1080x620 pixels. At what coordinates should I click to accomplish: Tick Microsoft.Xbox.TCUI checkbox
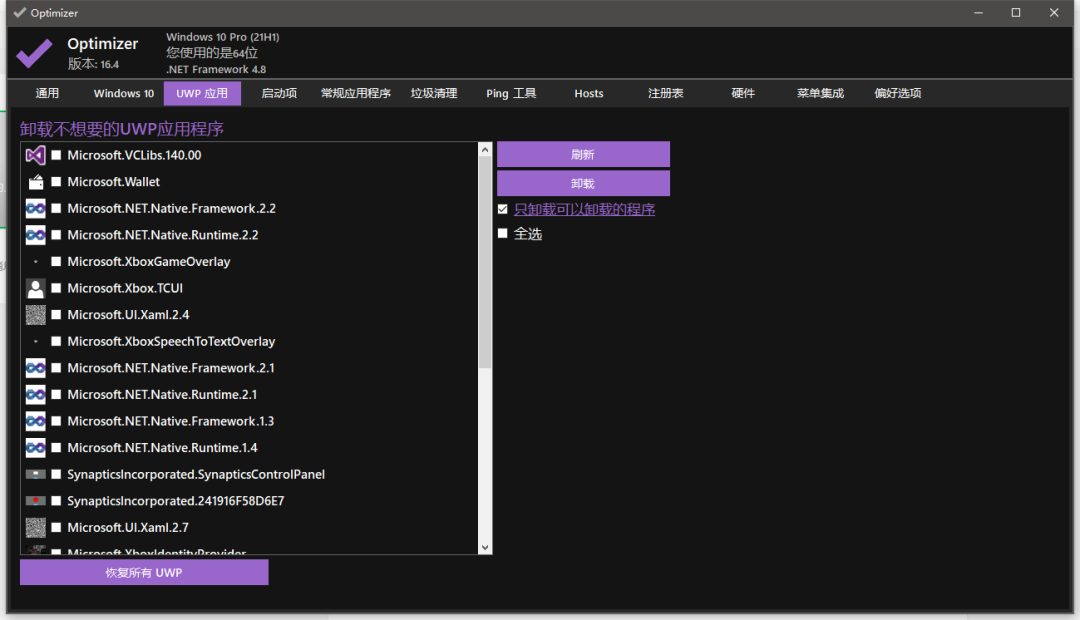[x=56, y=288]
